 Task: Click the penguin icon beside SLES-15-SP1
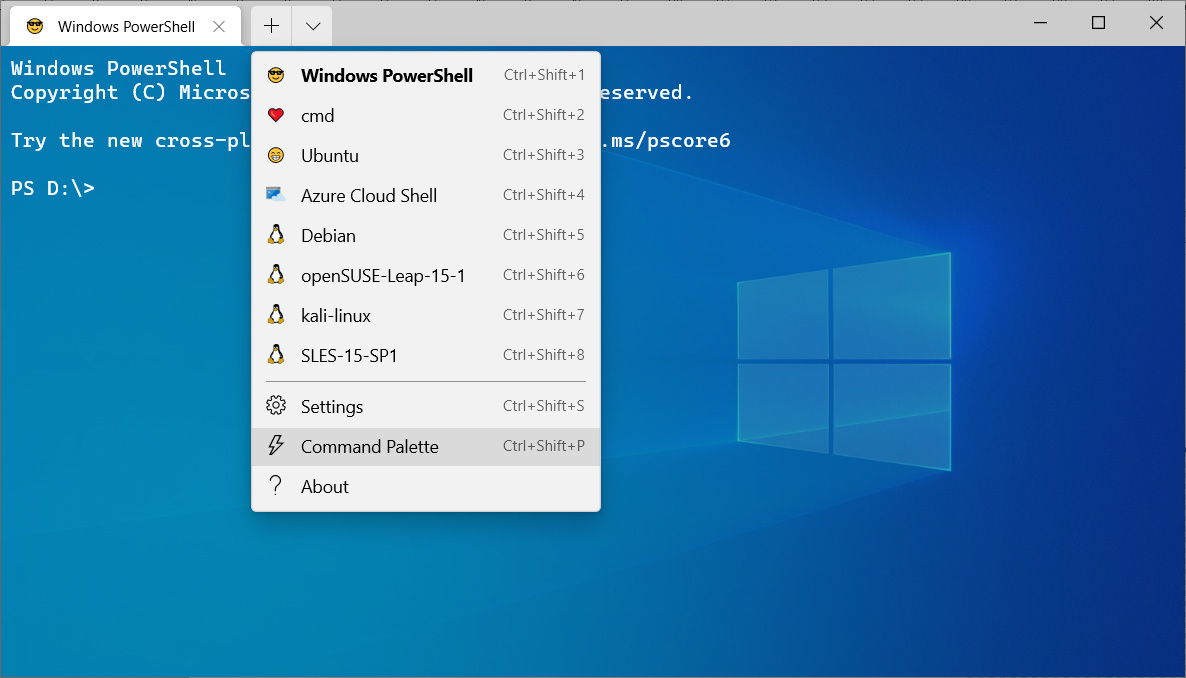tap(276, 355)
